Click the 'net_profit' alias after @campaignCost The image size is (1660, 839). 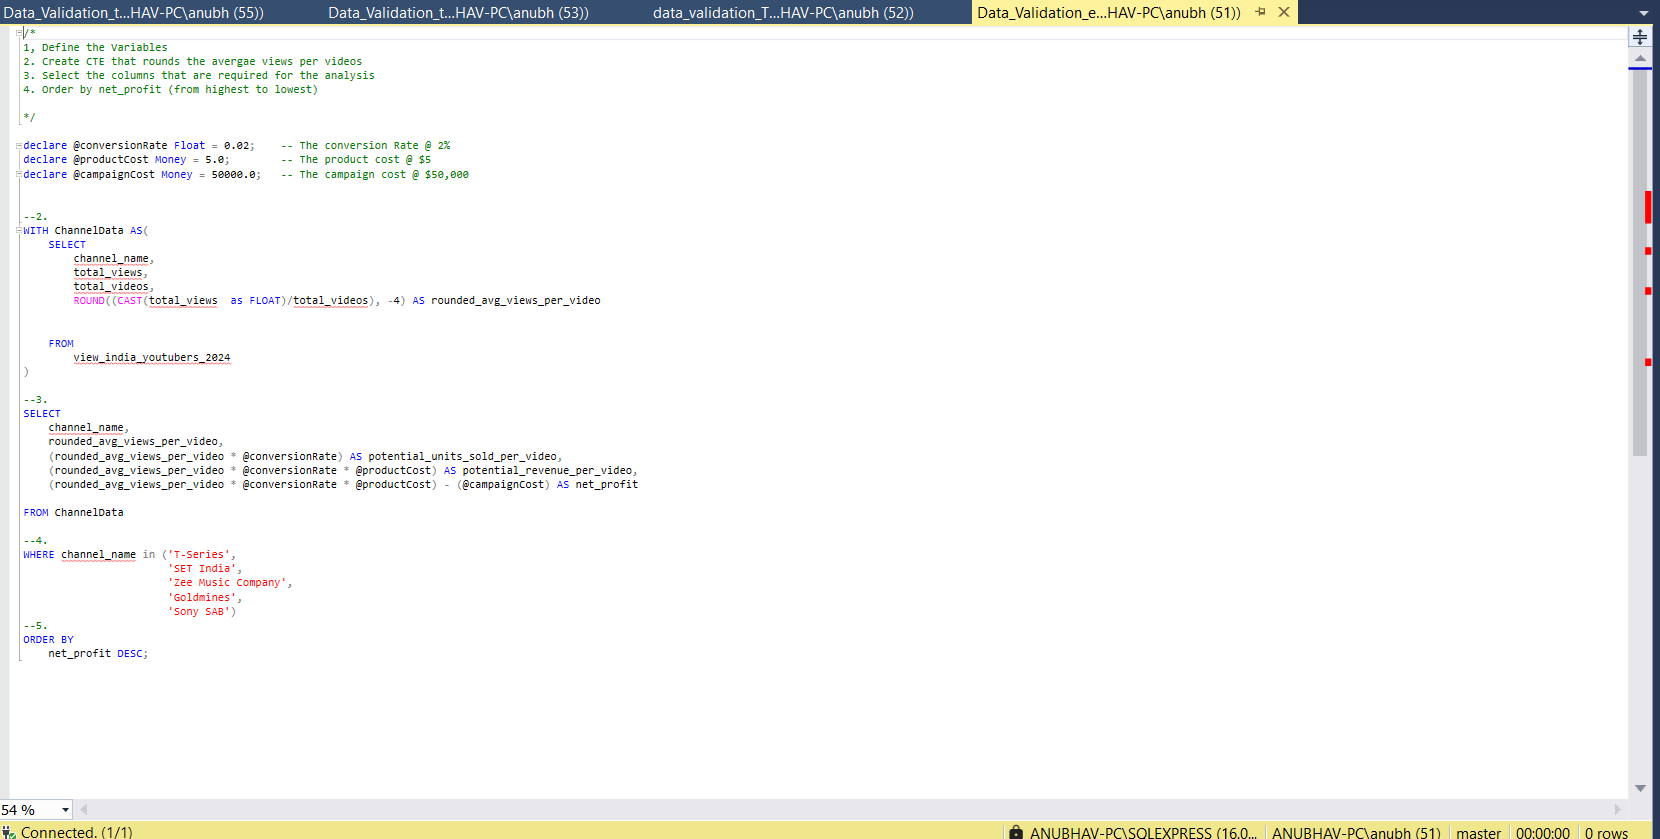point(607,485)
